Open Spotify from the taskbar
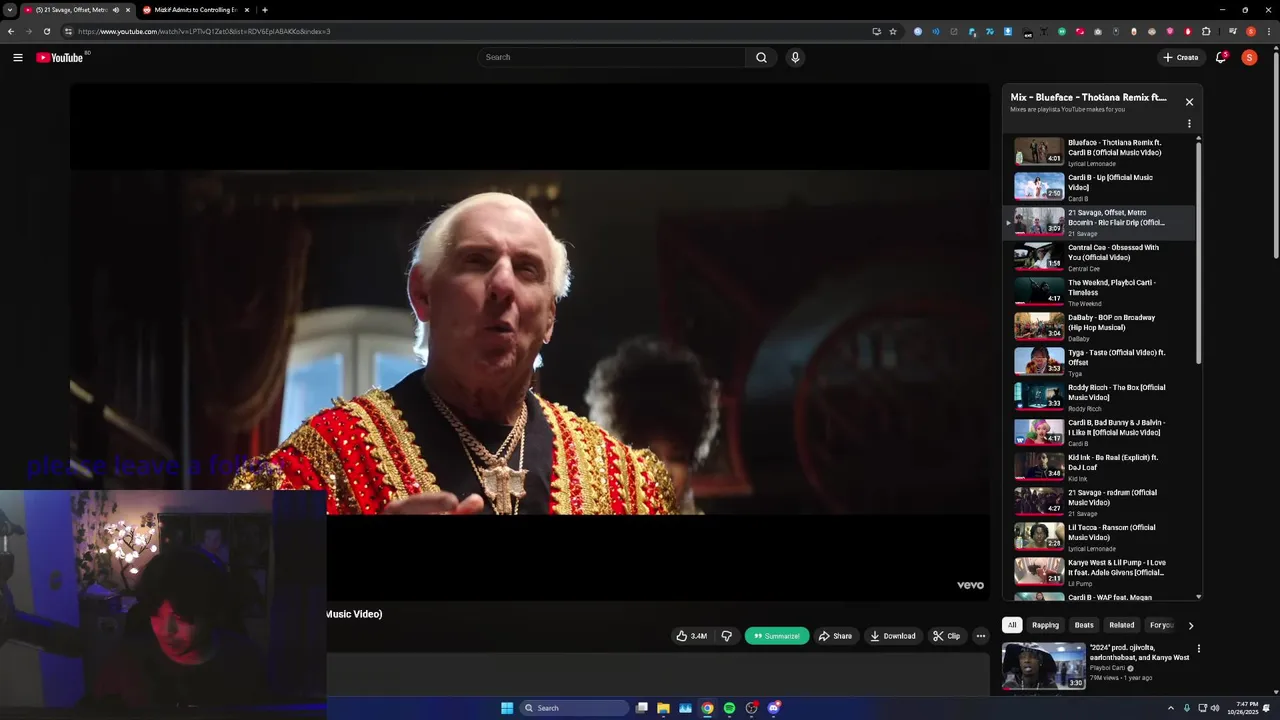The image size is (1280, 720). 729,708
